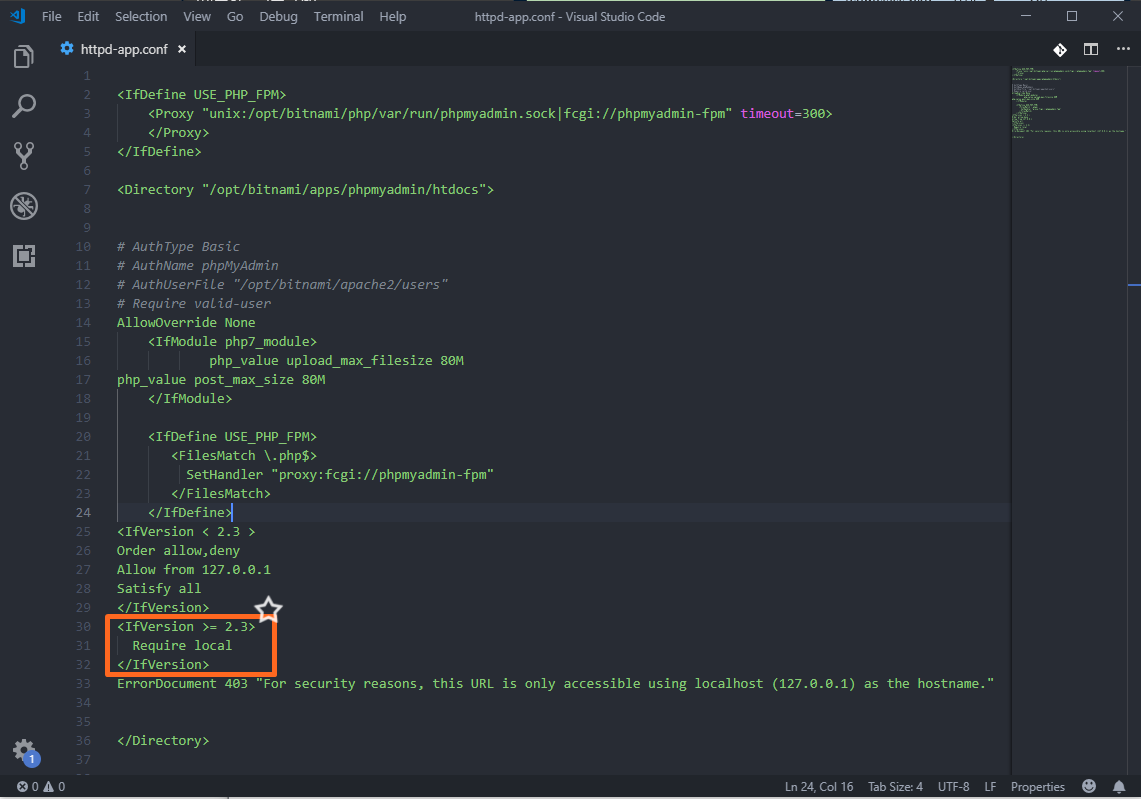Click the "ErrorDocument 403" line
Image resolution: width=1141 pixels, height=799 pixels.
click(x=555, y=683)
